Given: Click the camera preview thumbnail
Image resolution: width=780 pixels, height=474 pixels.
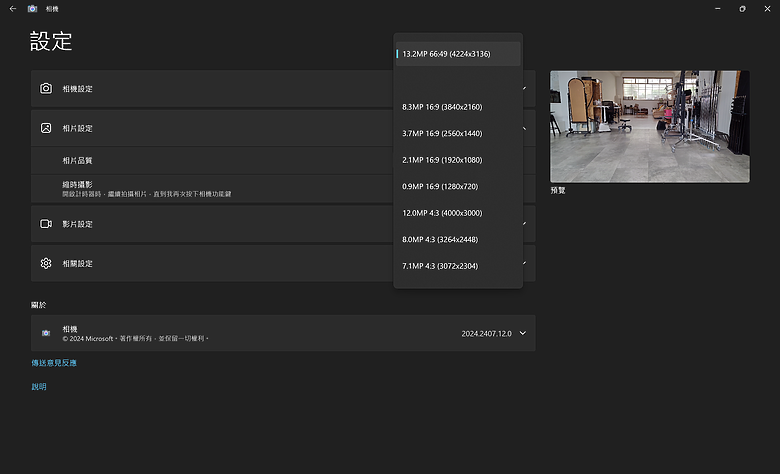Looking at the screenshot, I should coord(650,126).
